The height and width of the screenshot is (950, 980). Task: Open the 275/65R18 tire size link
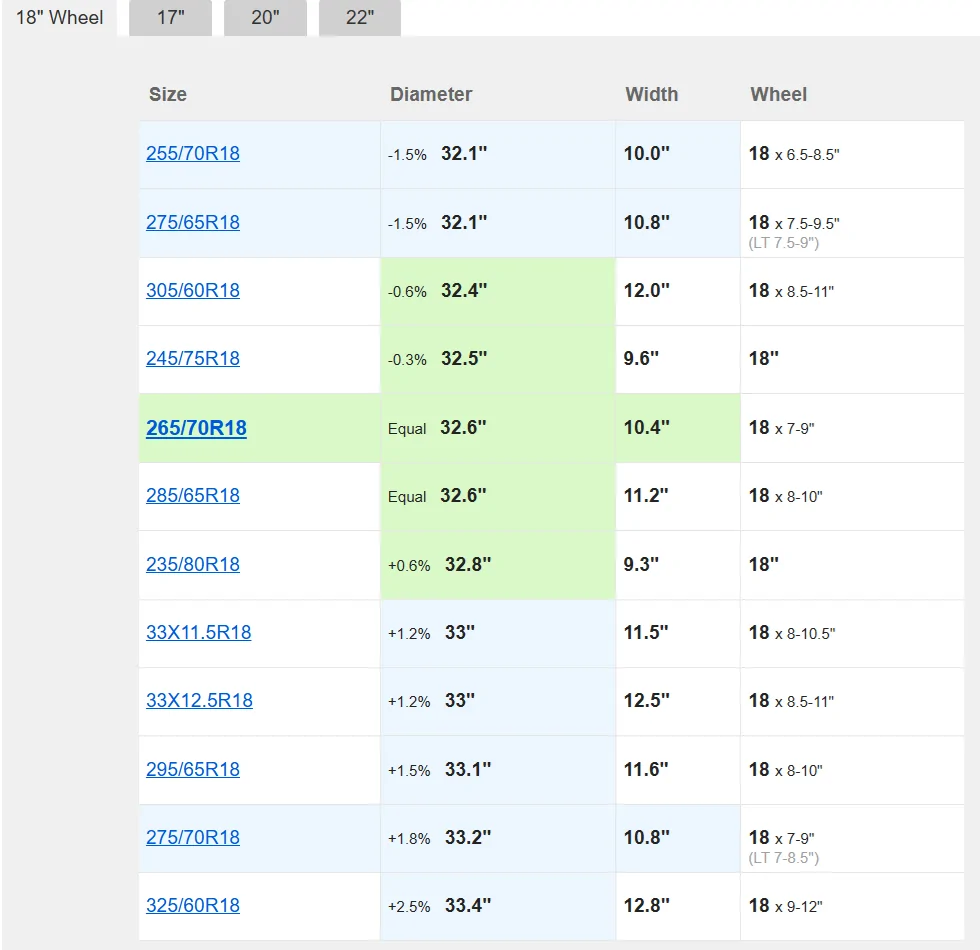pos(193,222)
